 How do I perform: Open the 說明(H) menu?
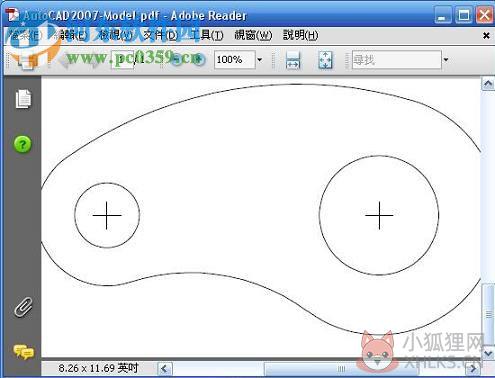(x=300, y=35)
